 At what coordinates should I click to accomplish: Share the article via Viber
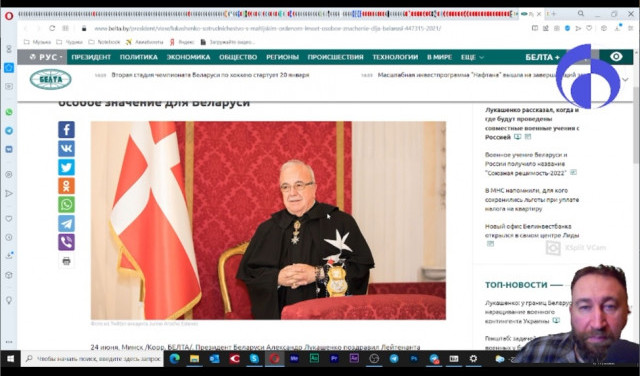point(66,243)
